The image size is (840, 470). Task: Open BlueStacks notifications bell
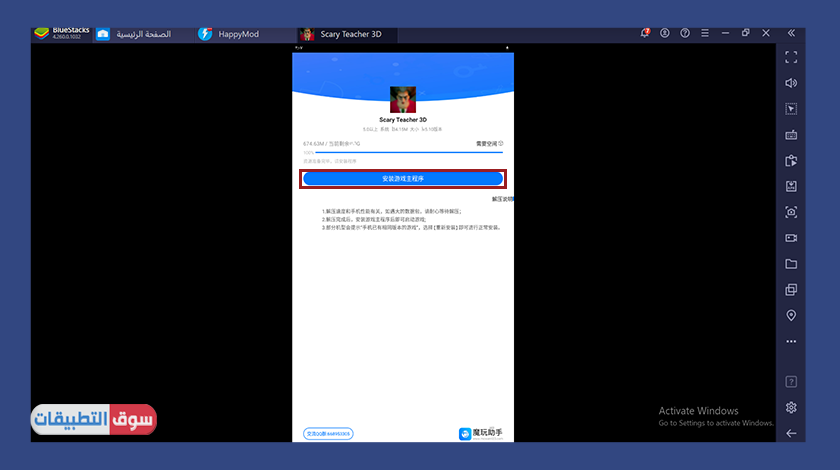tap(644, 33)
